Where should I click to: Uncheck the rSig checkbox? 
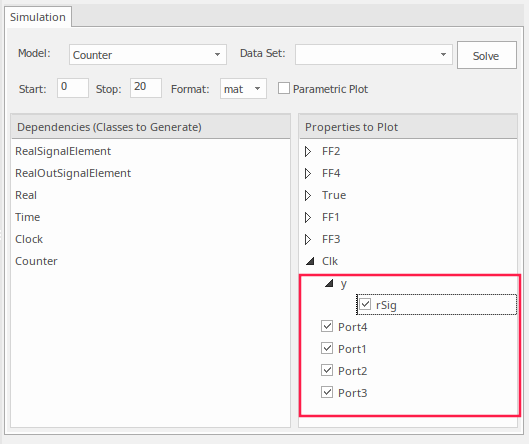tap(365, 304)
